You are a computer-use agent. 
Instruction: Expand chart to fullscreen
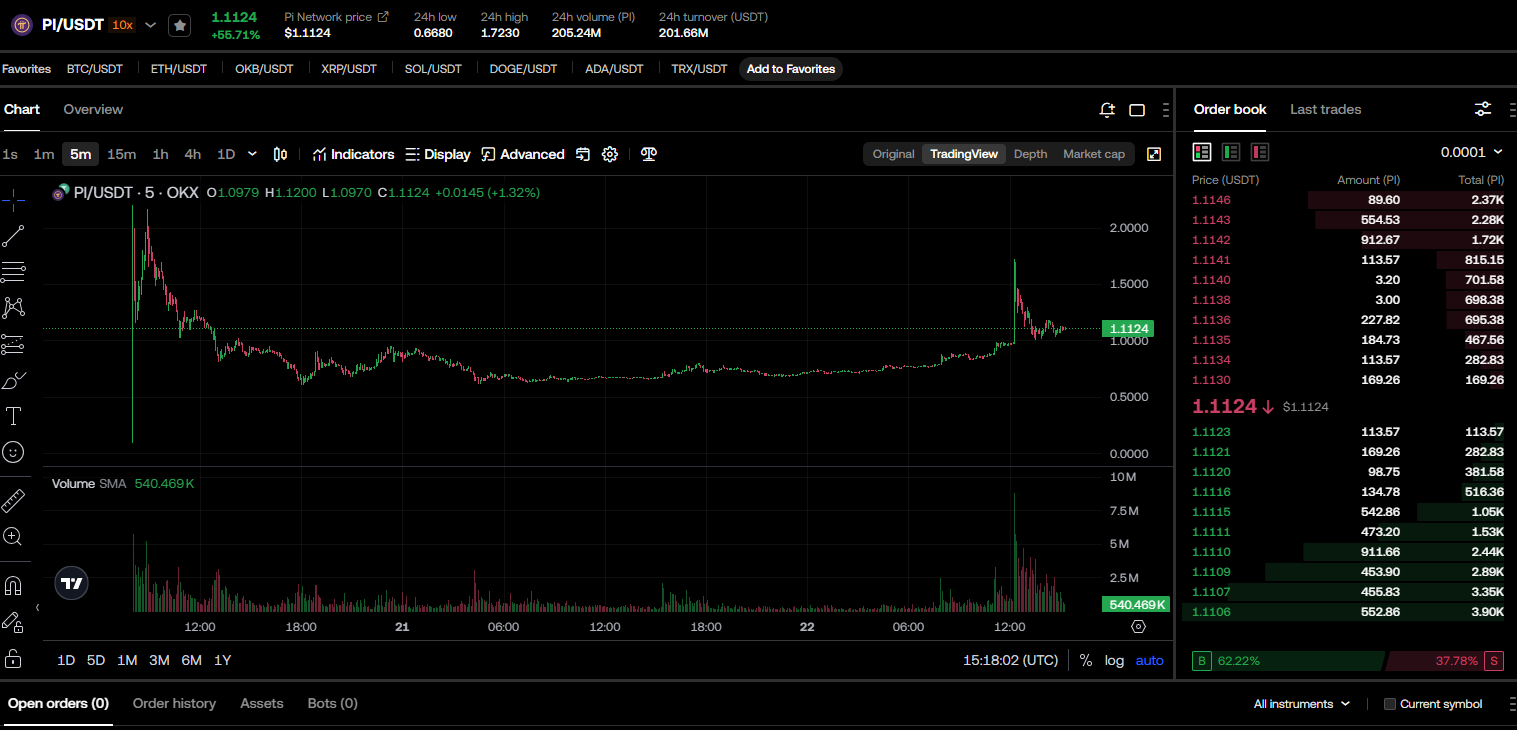click(1154, 154)
